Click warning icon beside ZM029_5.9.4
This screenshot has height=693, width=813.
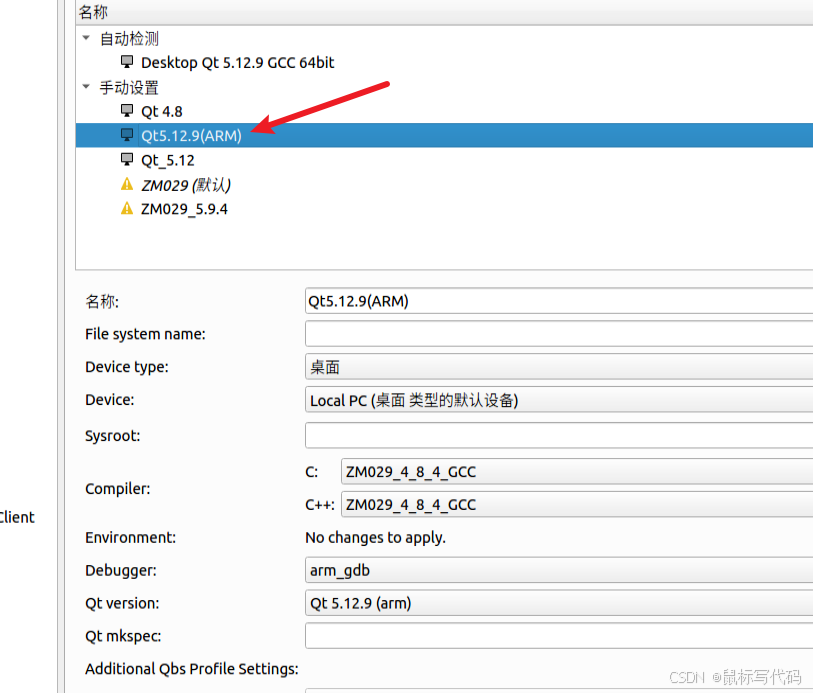click(127, 208)
